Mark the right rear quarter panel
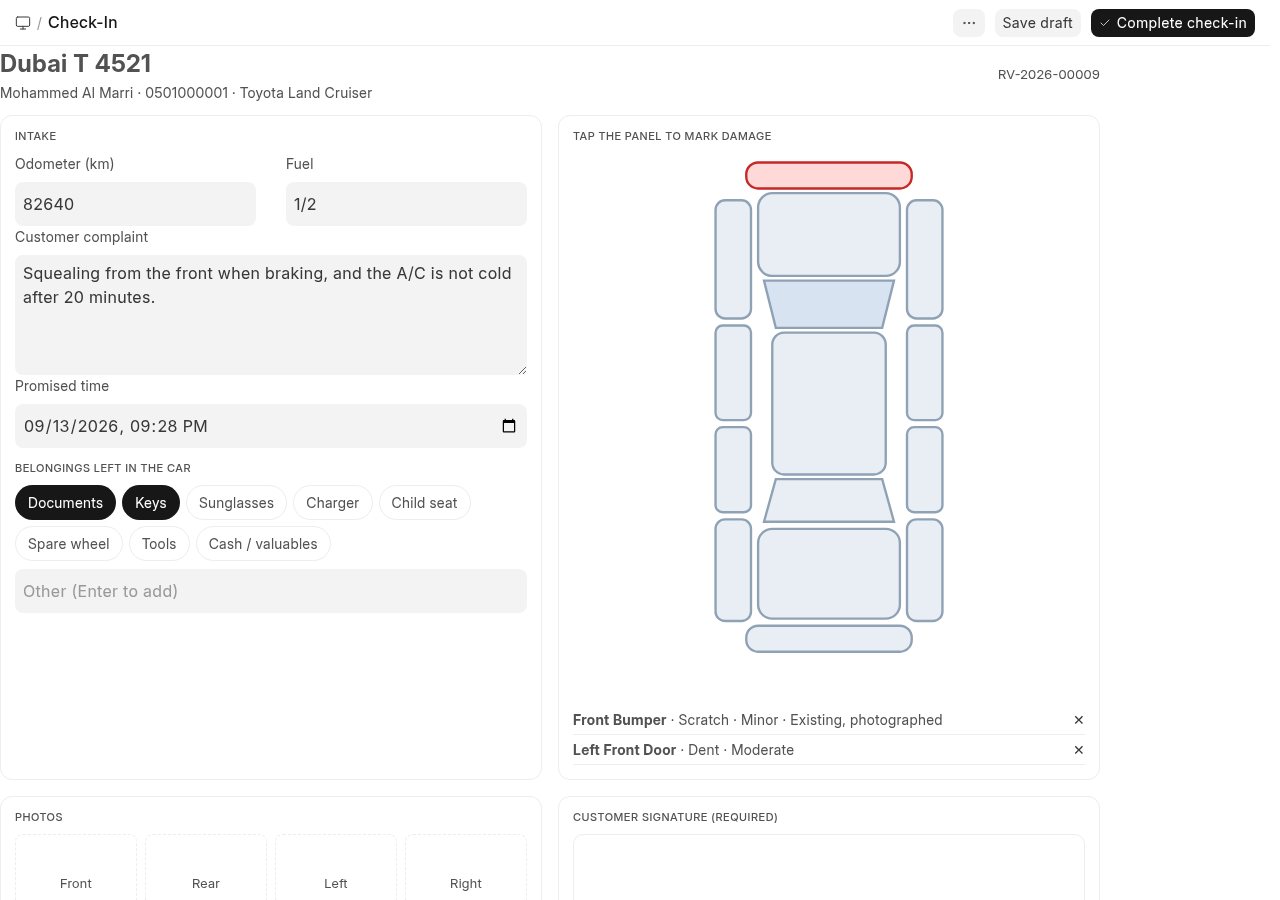Screen dimensions: 1280x900 tap(925, 570)
